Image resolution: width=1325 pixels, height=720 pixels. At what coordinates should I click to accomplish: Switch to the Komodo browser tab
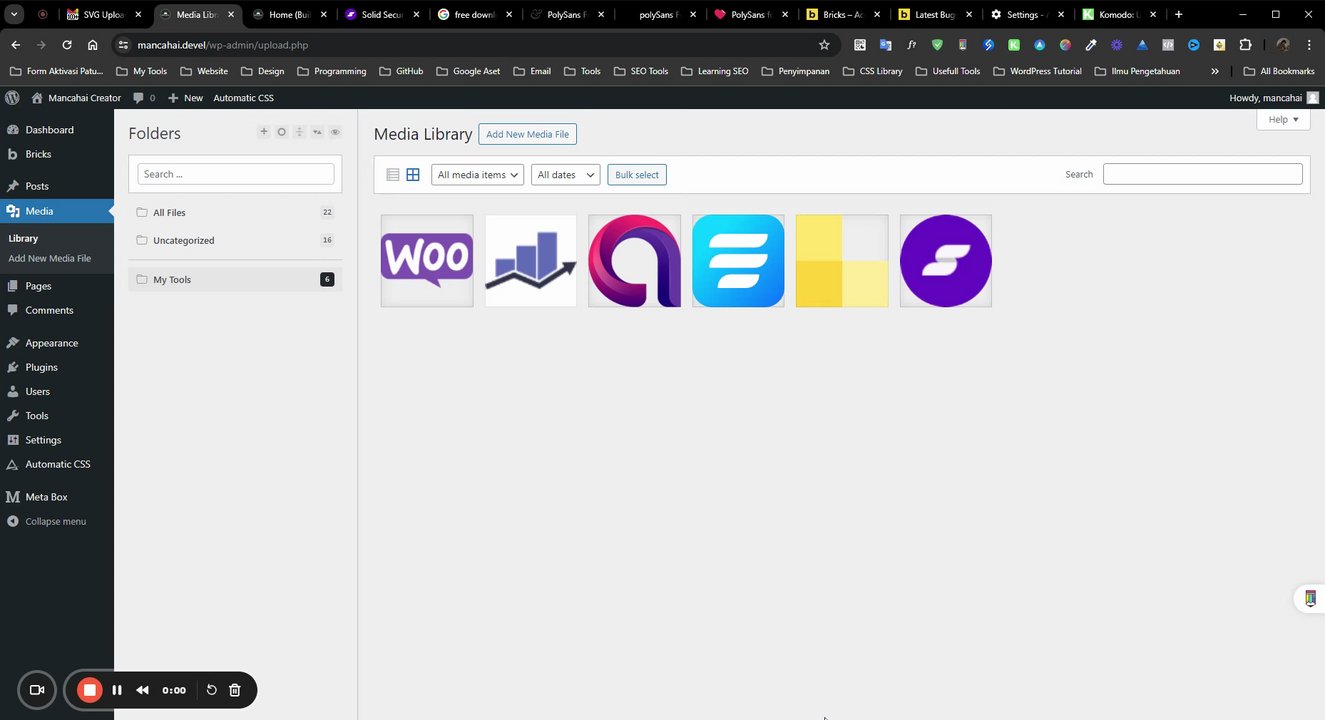(x=1121, y=15)
